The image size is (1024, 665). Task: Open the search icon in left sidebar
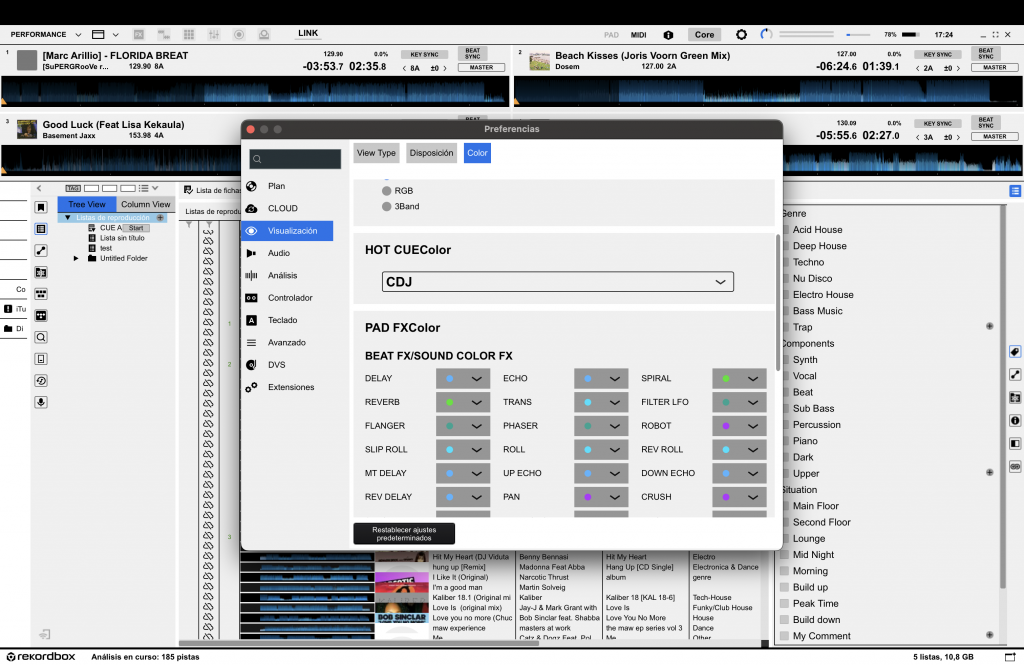point(41,337)
